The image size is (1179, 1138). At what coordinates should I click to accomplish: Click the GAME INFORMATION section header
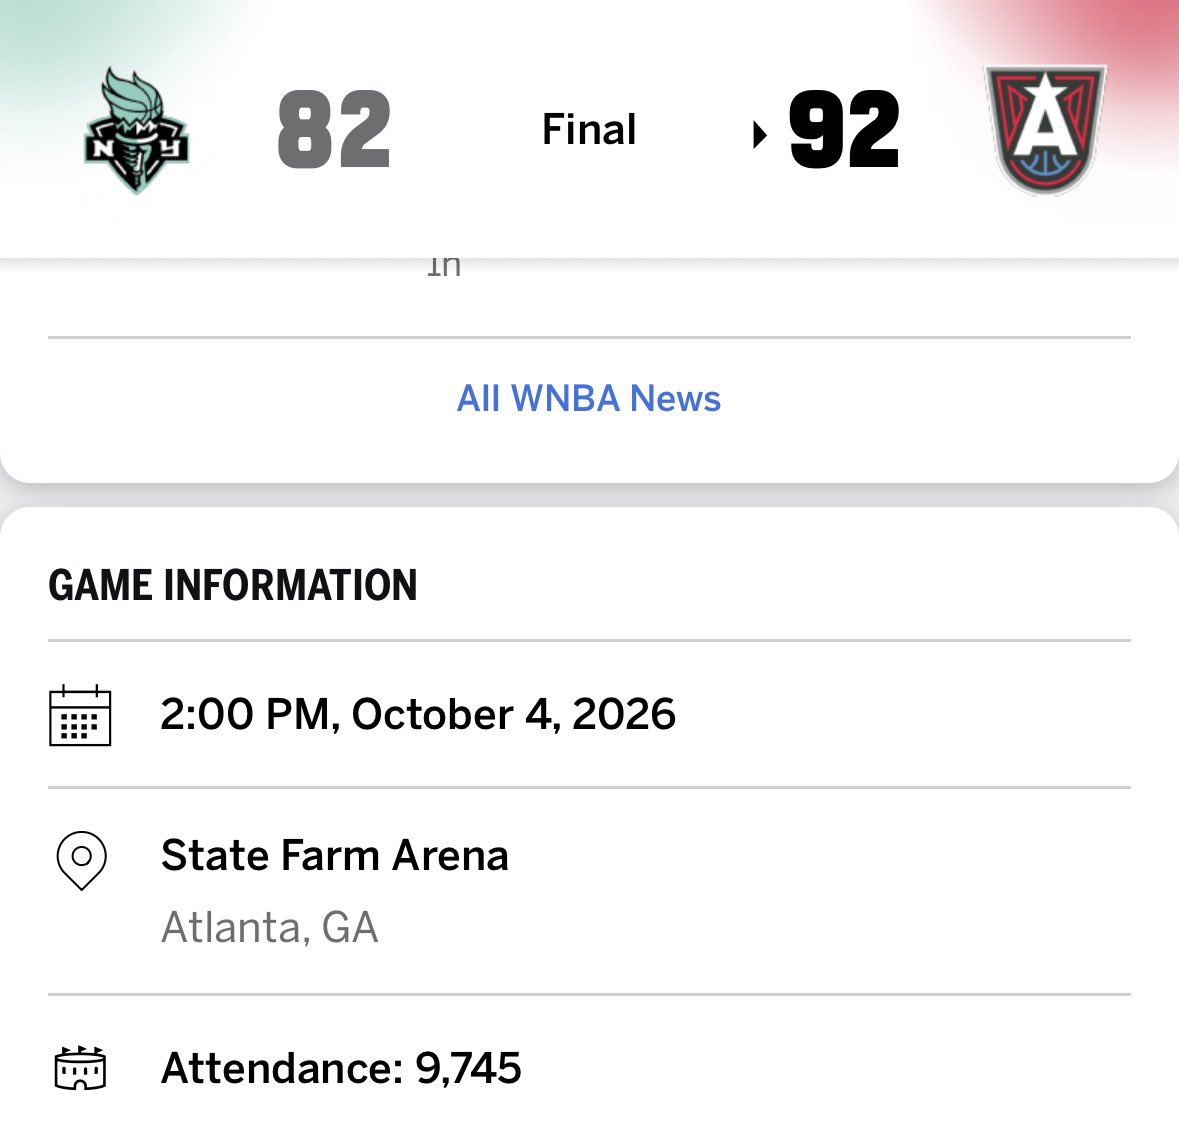pos(232,585)
